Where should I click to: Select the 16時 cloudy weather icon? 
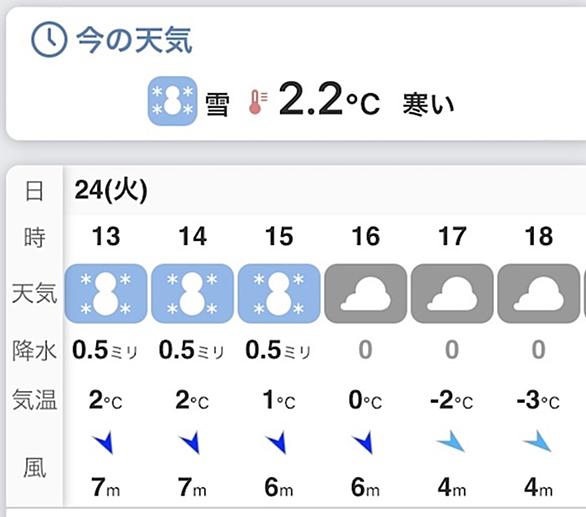(x=366, y=293)
